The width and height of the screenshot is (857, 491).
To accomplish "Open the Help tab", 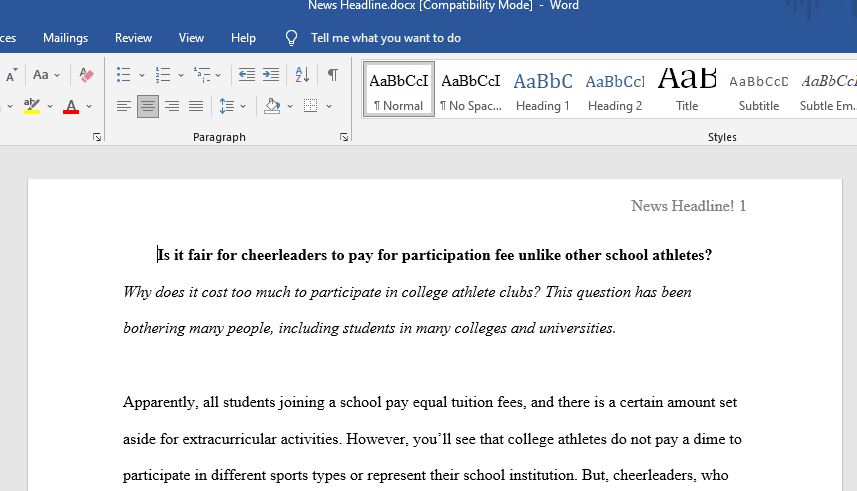I will point(243,38).
